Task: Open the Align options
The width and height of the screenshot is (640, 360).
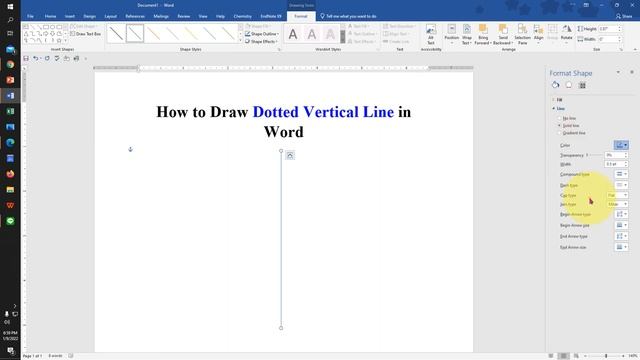Action: tap(538, 34)
